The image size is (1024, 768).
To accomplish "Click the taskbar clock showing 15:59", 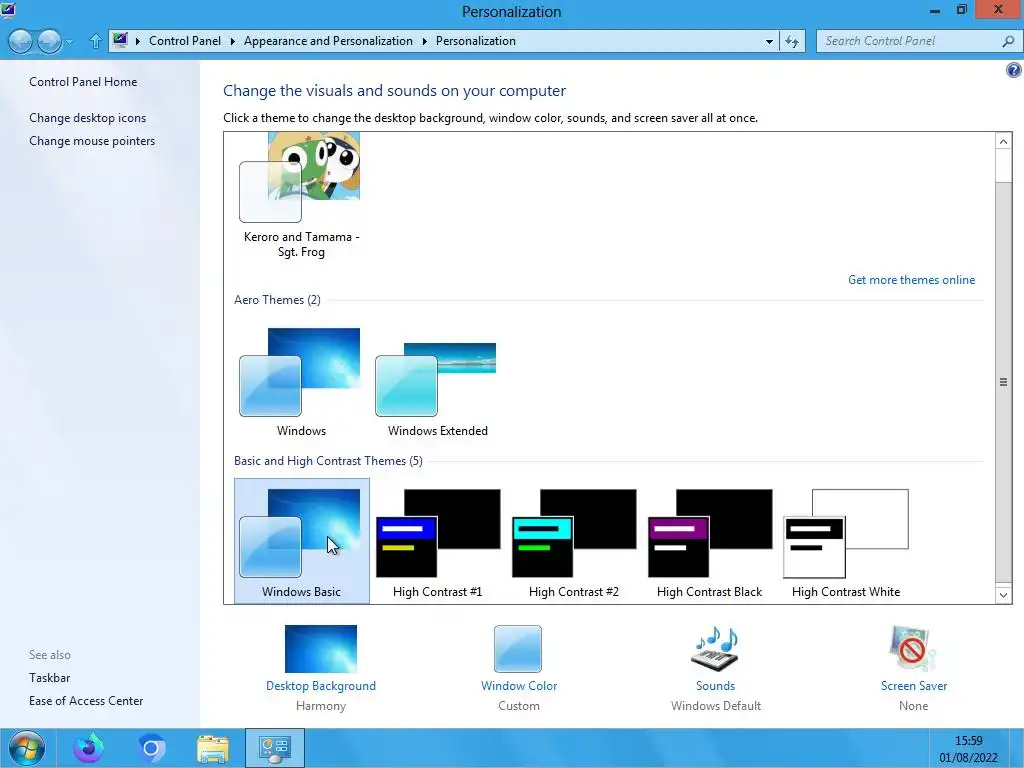I will coord(968,748).
